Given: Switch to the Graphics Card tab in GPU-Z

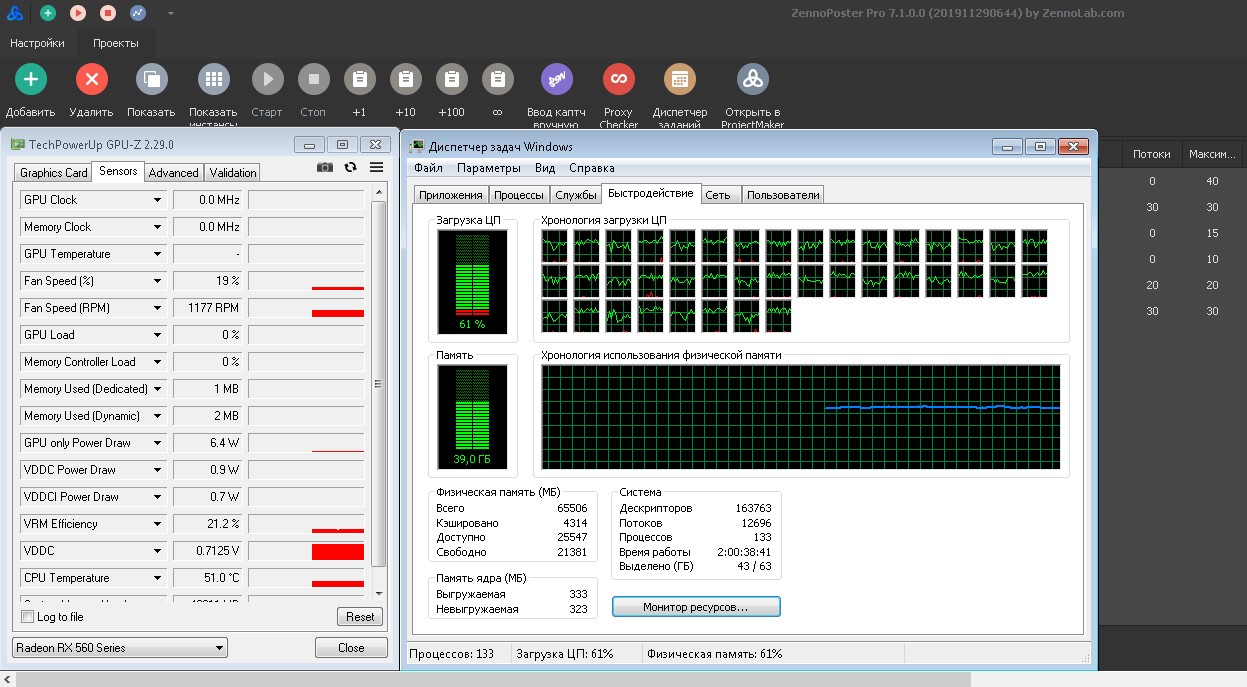Looking at the screenshot, I should tap(54, 173).
